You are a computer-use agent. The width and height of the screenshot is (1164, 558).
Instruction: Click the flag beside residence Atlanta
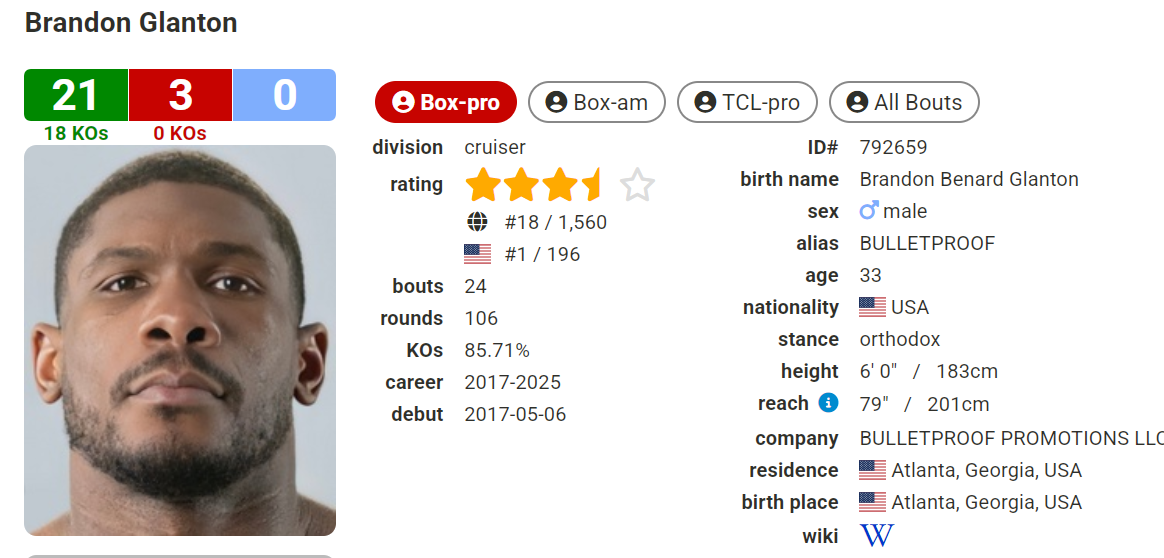coord(873,470)
